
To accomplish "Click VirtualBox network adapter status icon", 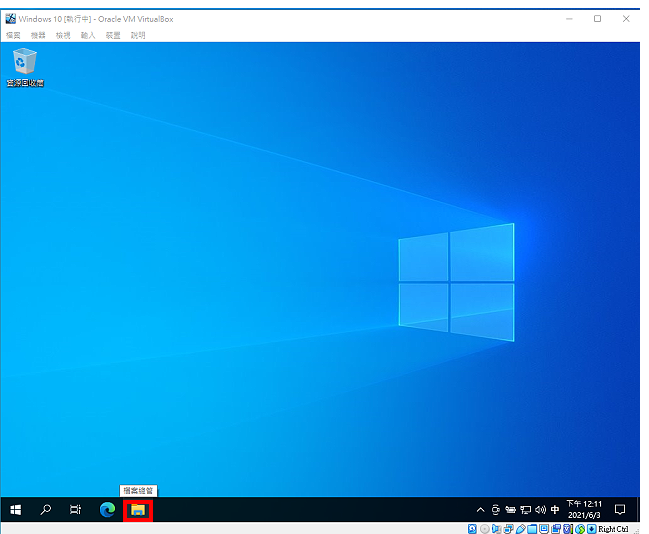I will coord(509,529).
